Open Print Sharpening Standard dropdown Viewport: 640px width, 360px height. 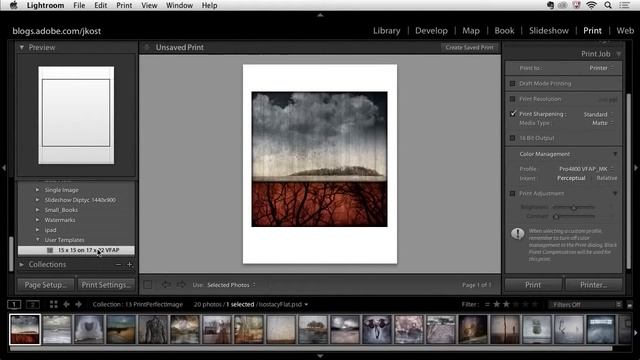point(598,115)
